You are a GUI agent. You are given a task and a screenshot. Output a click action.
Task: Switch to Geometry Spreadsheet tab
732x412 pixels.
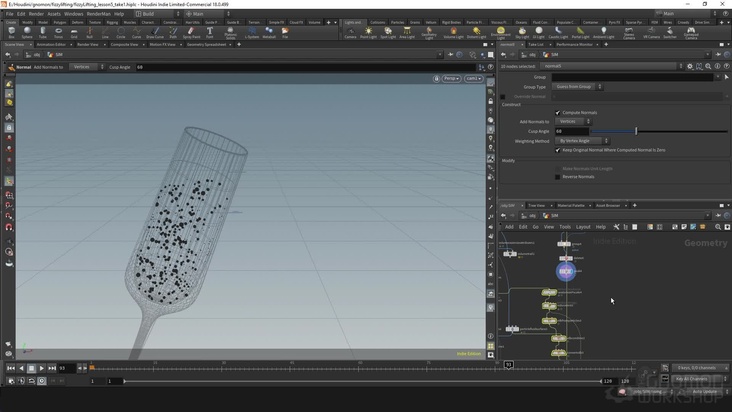tap(207, 44)
